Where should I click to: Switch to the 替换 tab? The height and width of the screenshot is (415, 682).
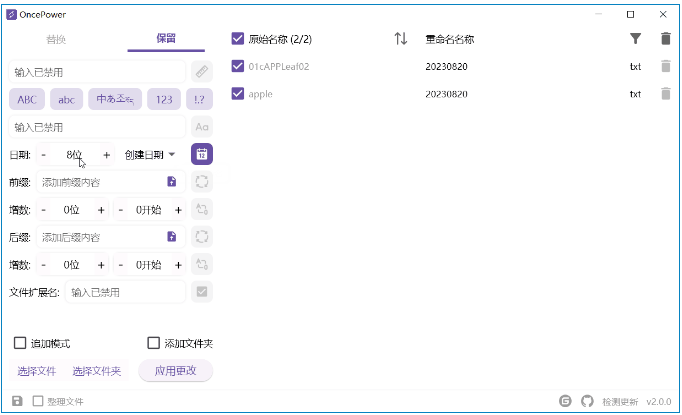coord(57,38)
